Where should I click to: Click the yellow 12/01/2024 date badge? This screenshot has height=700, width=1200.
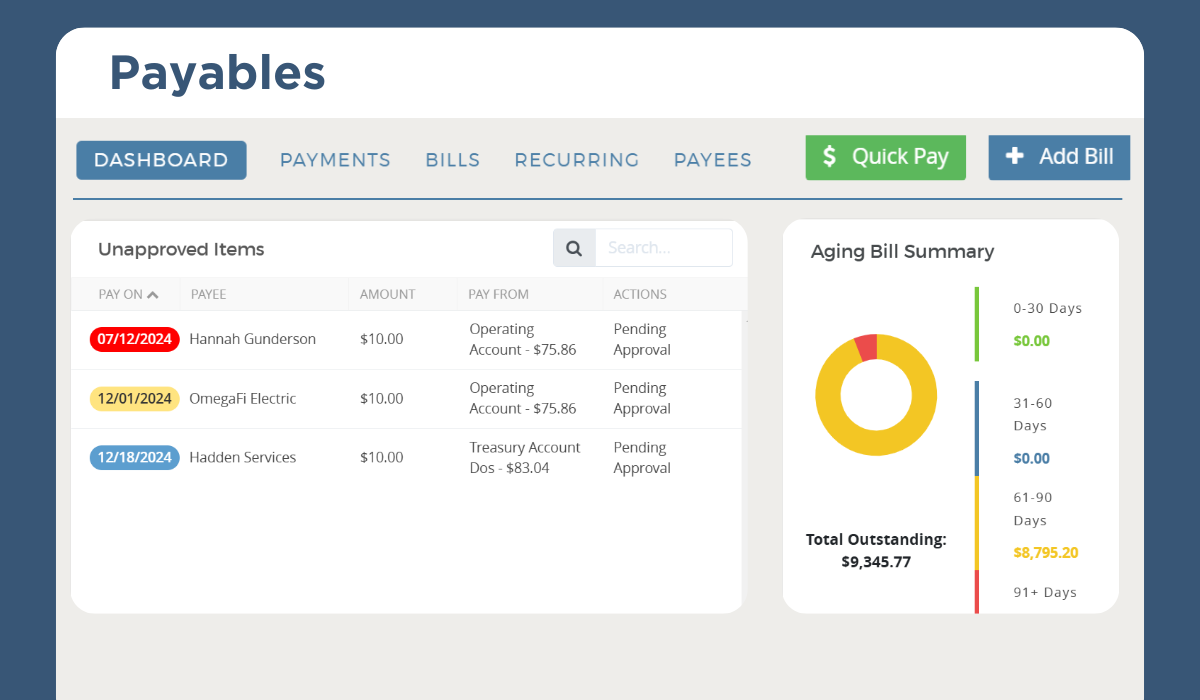[134, 398]
